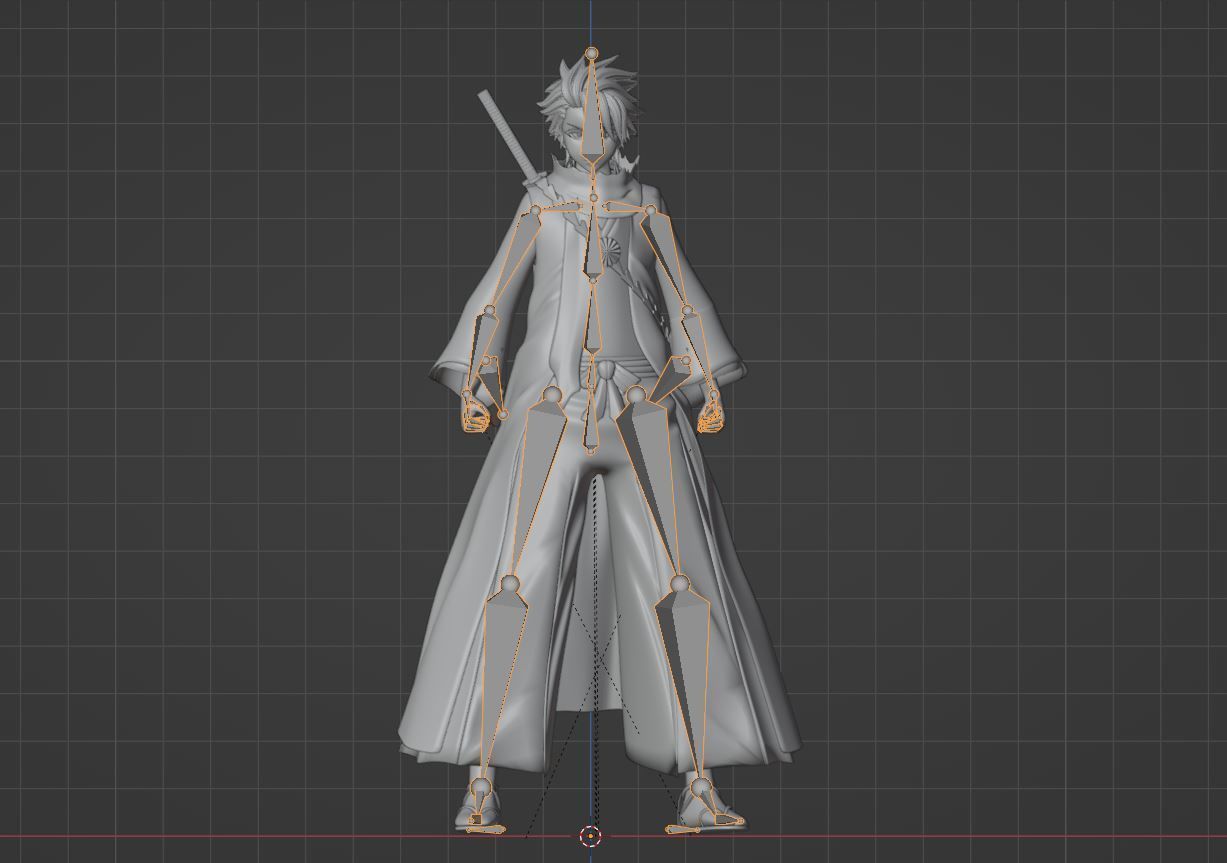Viewport: 1227px width, 863px height.
Task: Select the hand bones on the screen-right fist
Action: pyautogui.click(x=710, y=416)
